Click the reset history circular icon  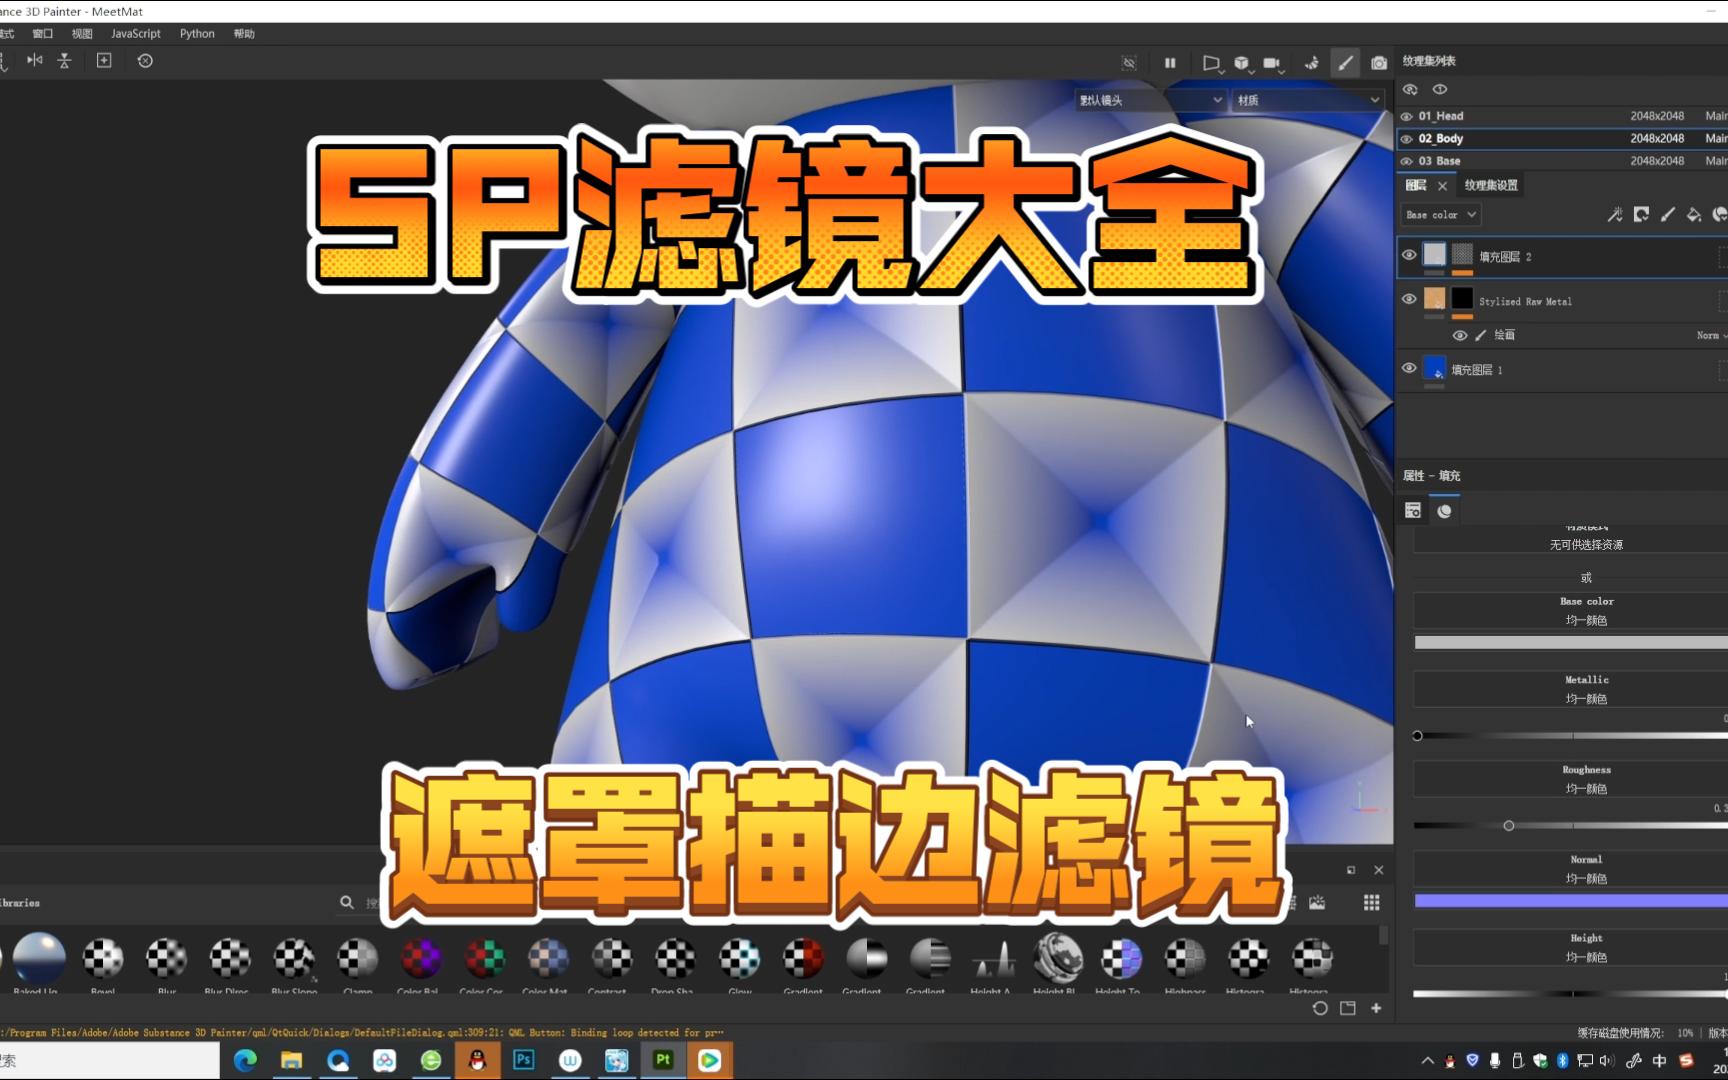145,61
